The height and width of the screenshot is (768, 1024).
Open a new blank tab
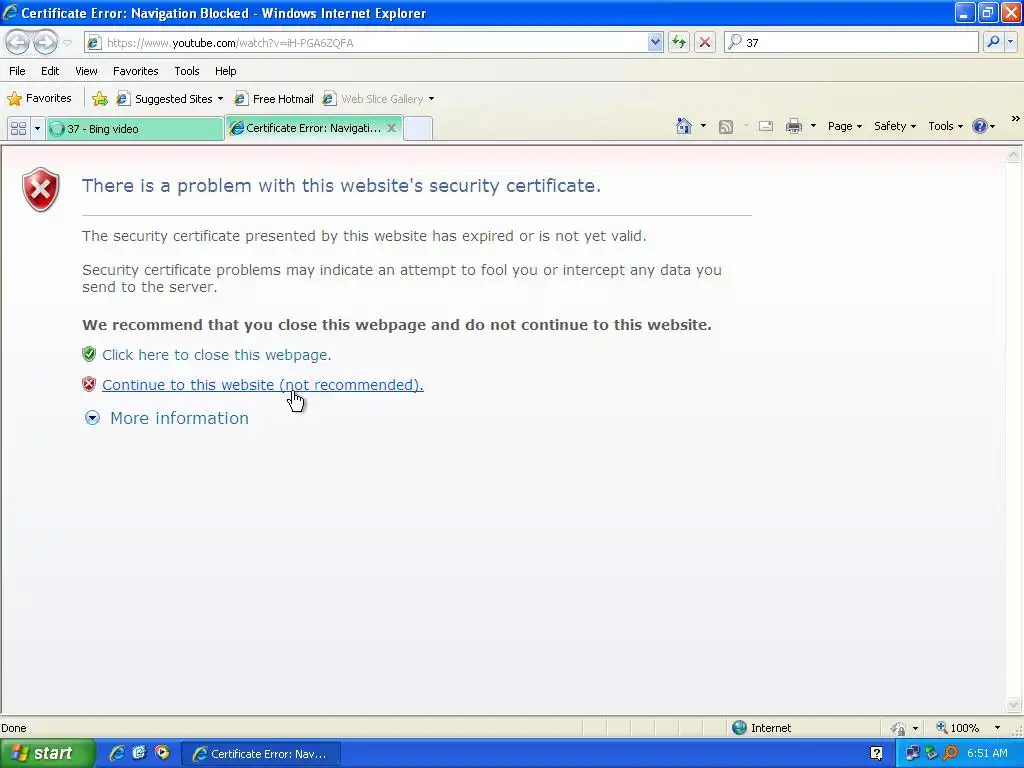point(418,129)
